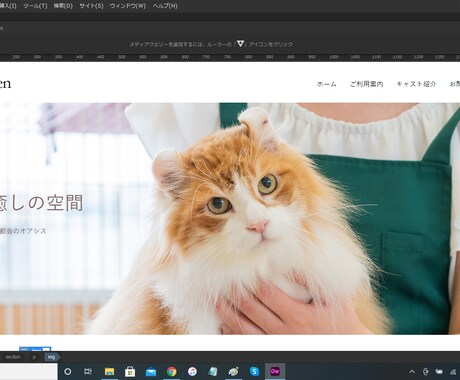Open the notepad-style app icon on taskbar
Screen dimensions: 460x380
click(213, 371)
